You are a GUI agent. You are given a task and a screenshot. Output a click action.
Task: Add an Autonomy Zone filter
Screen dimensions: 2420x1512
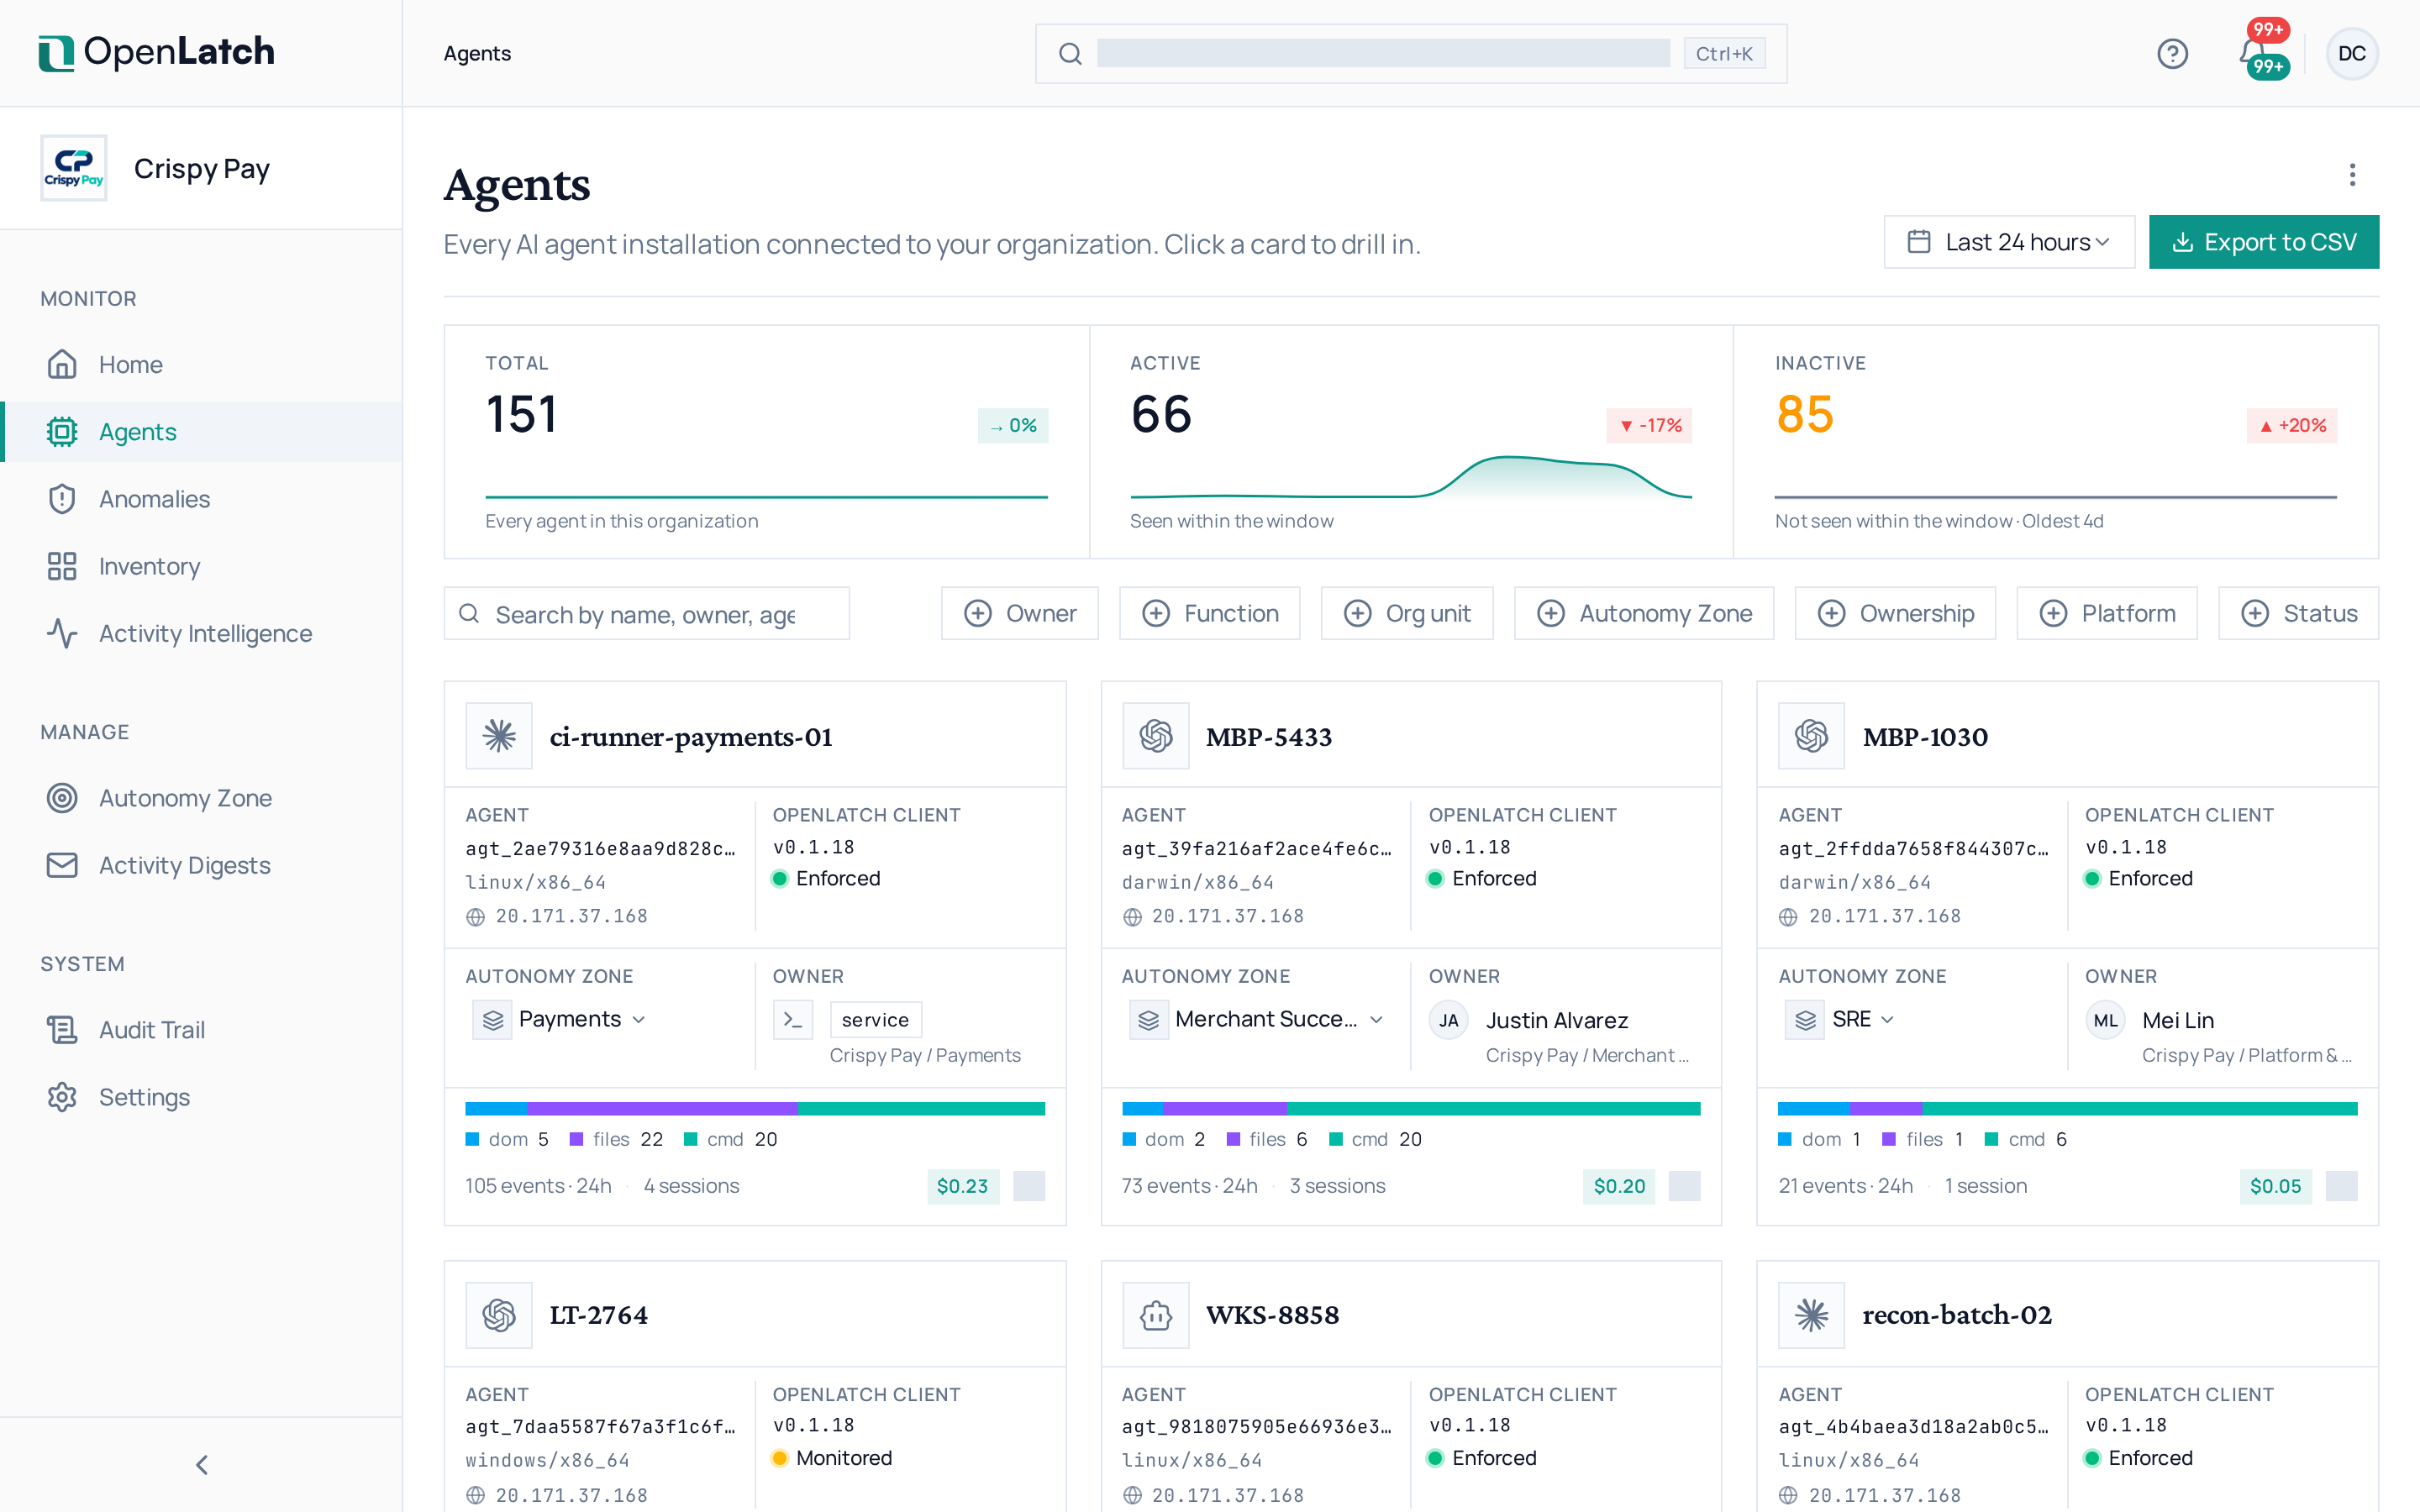tap(1643, 613)
